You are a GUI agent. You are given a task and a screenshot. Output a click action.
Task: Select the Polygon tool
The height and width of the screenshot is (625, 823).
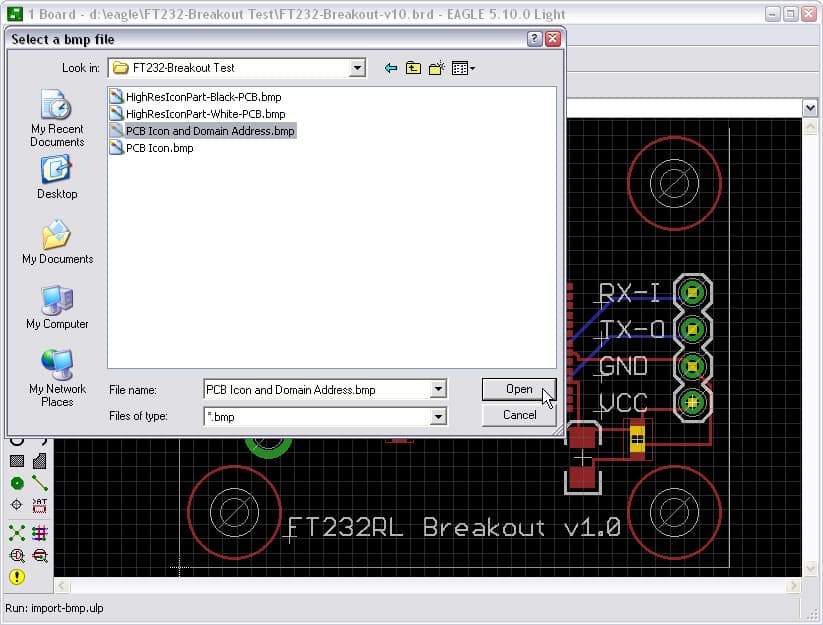39,461
